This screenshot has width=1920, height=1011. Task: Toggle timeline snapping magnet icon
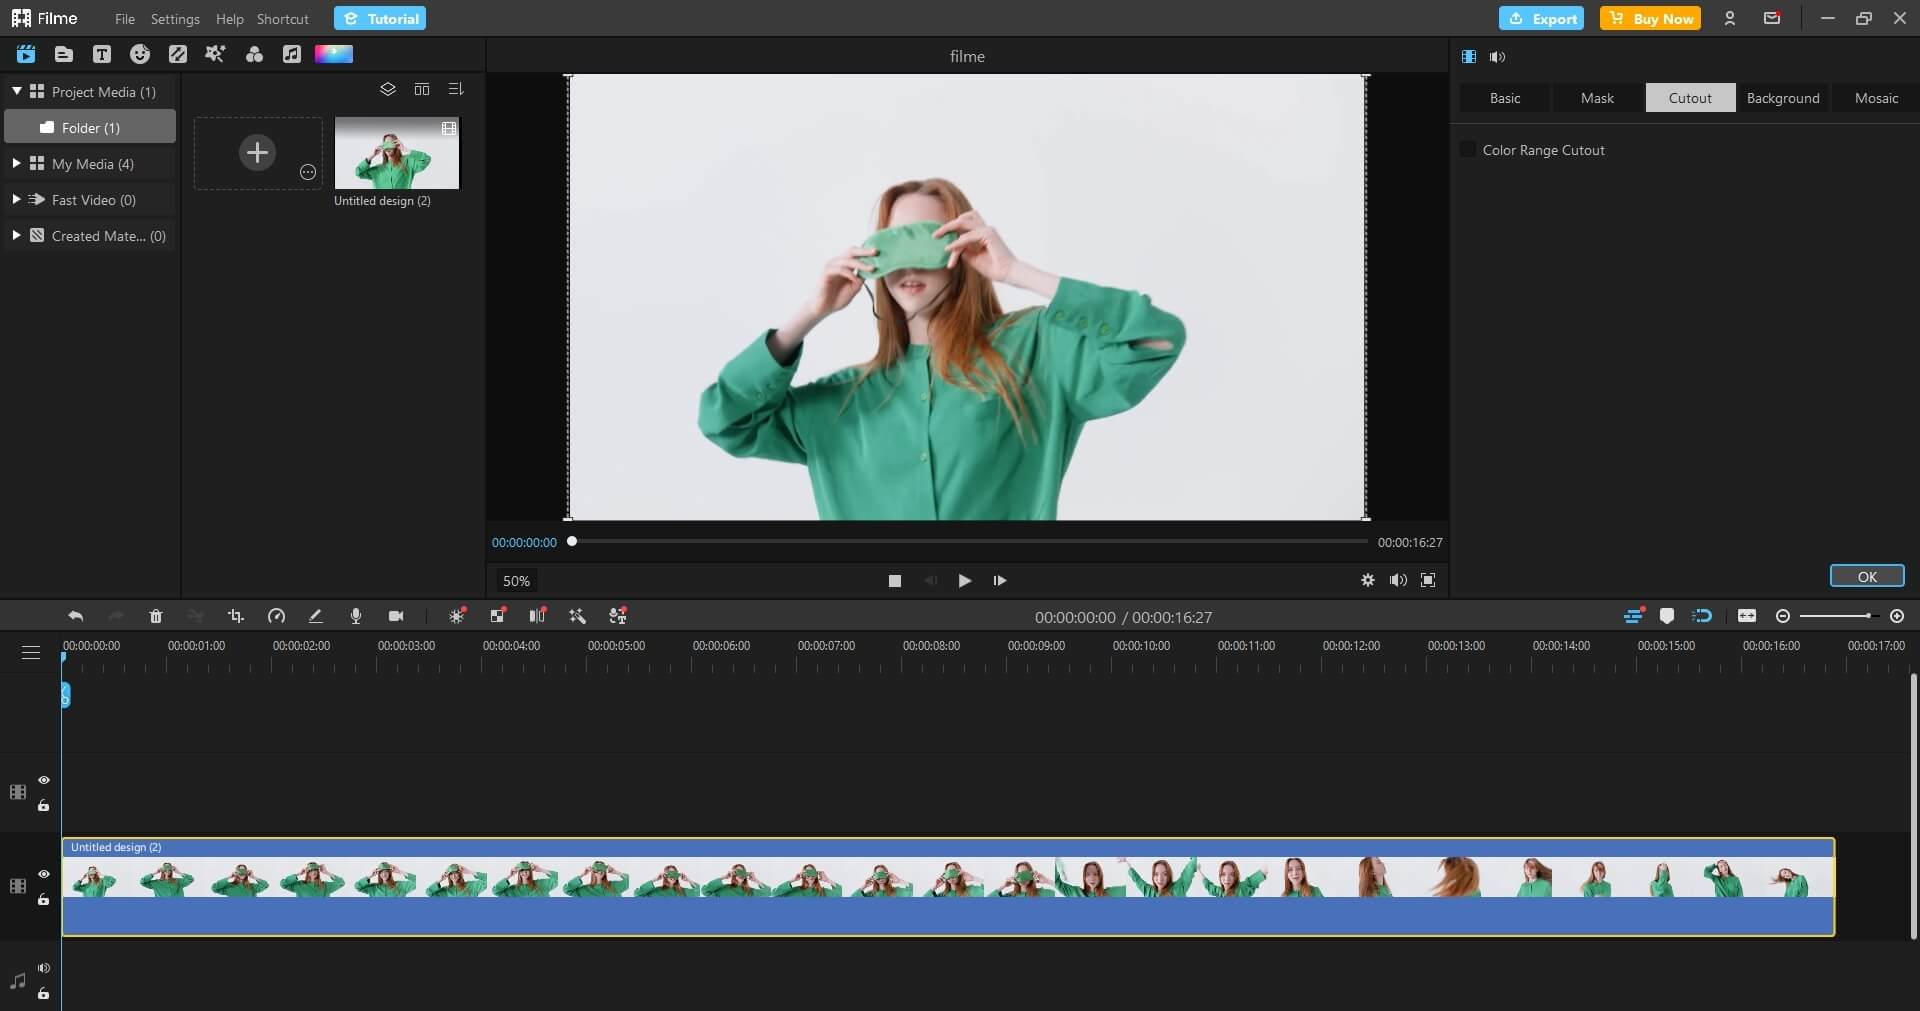1702,616
